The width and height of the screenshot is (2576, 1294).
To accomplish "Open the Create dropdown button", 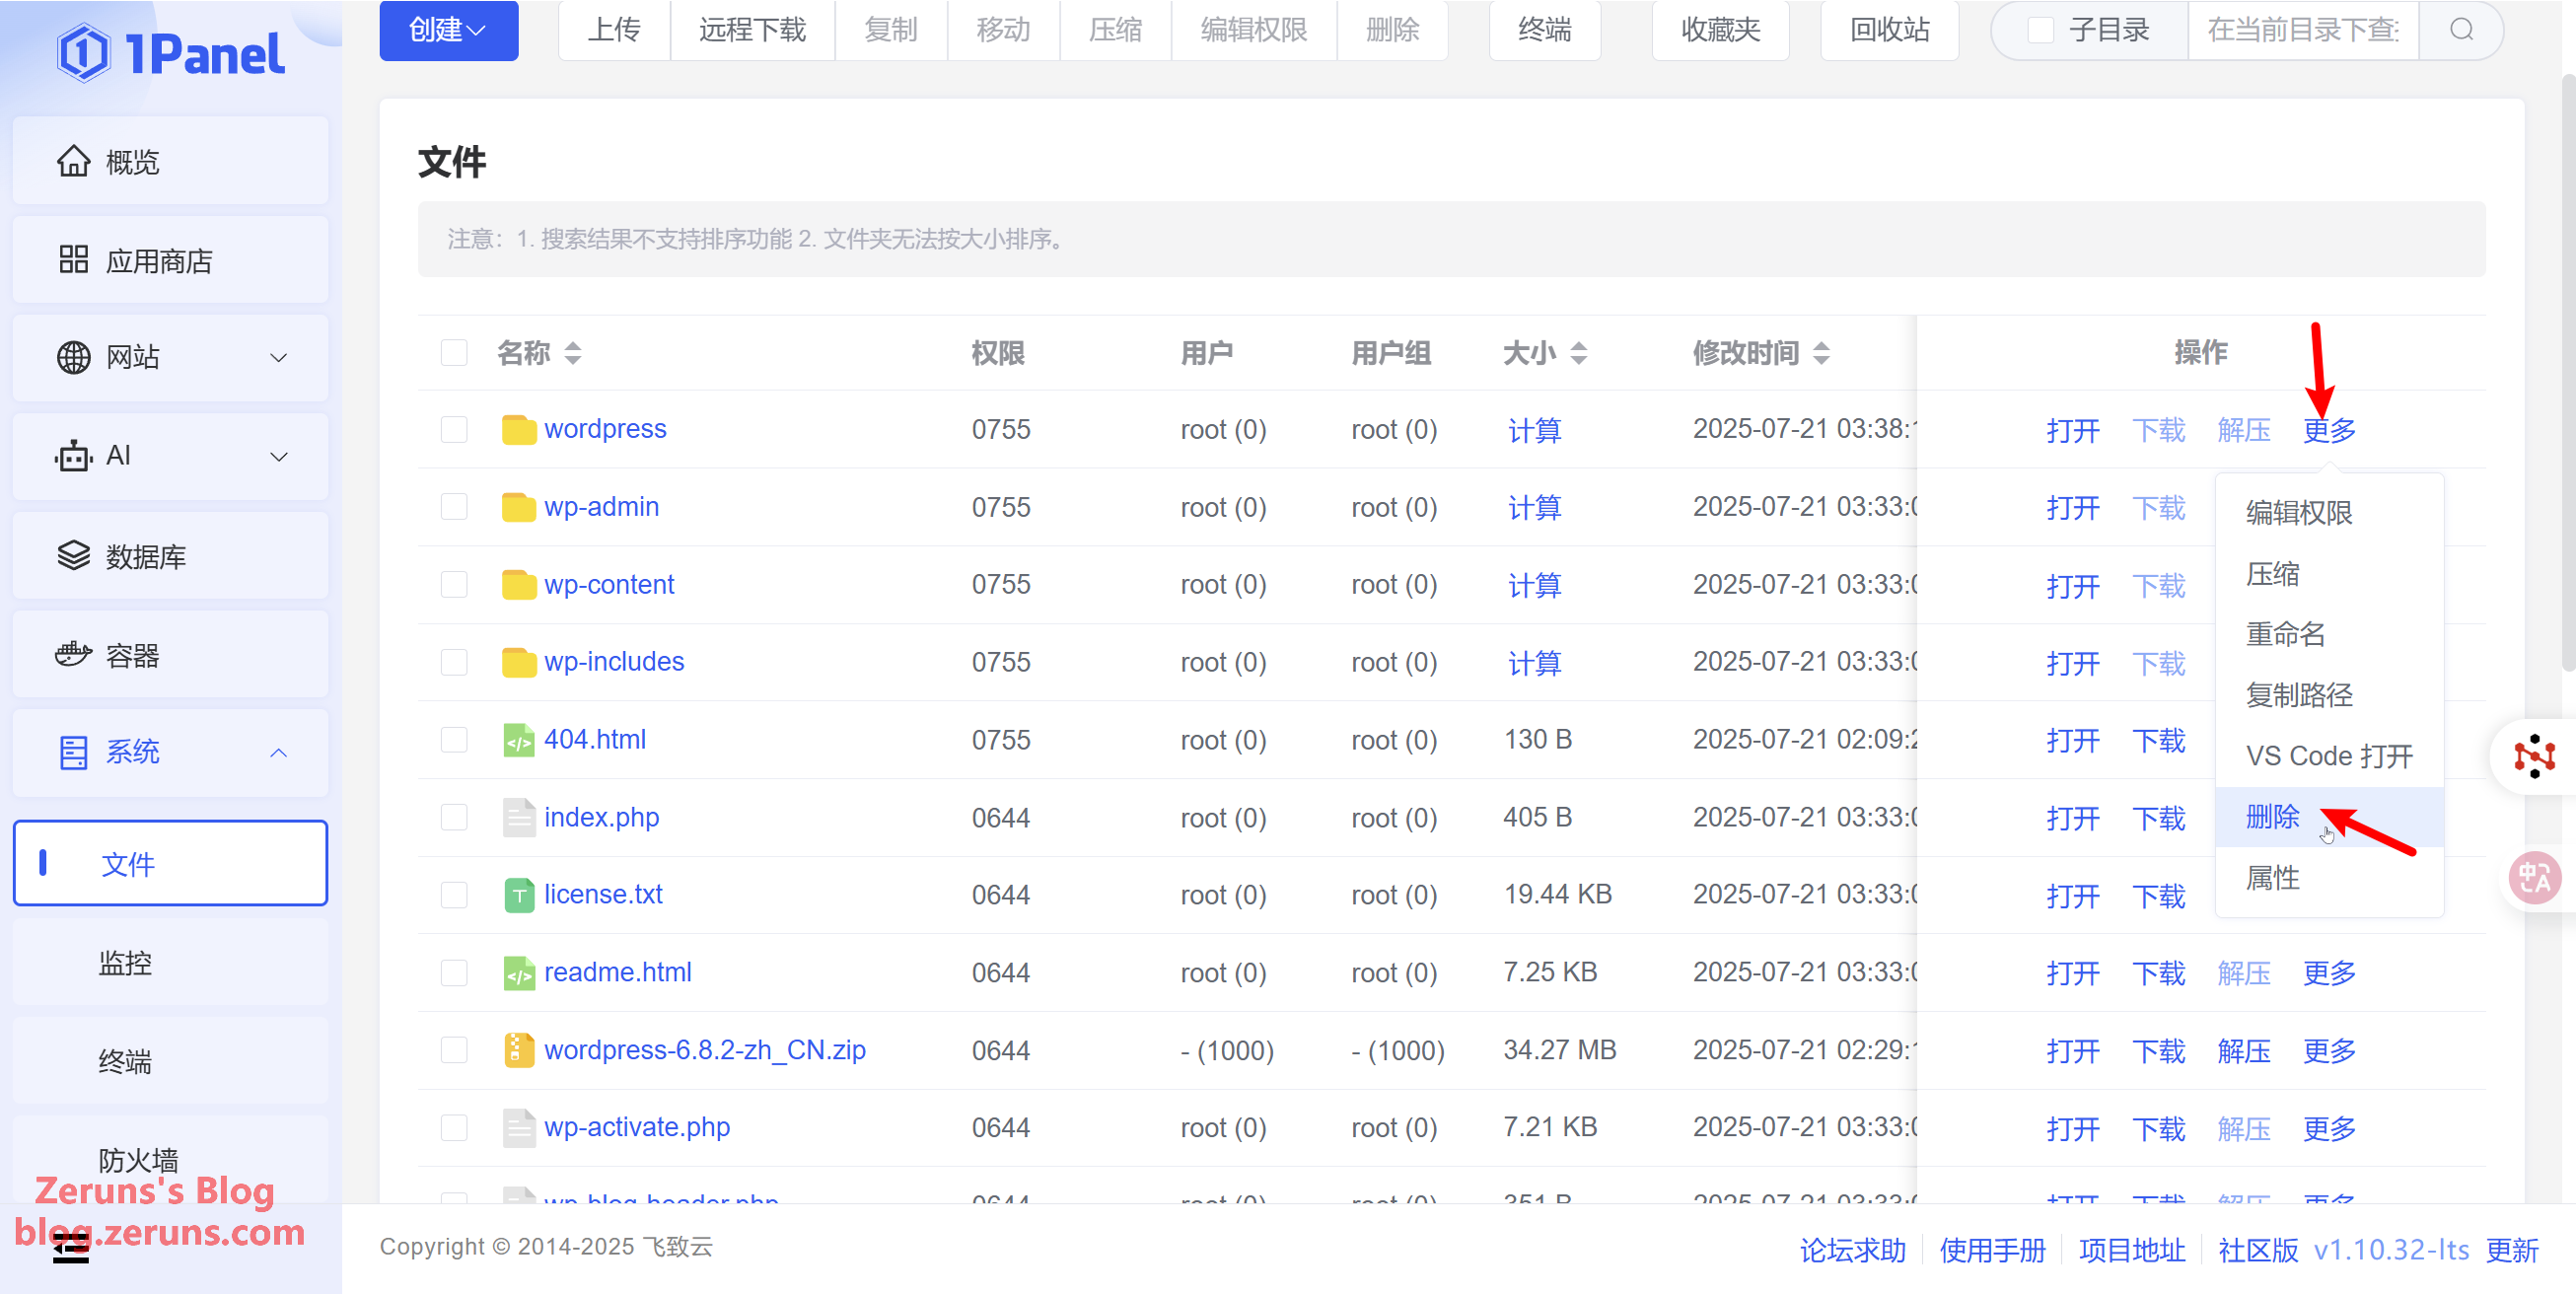I will (448, 30).
